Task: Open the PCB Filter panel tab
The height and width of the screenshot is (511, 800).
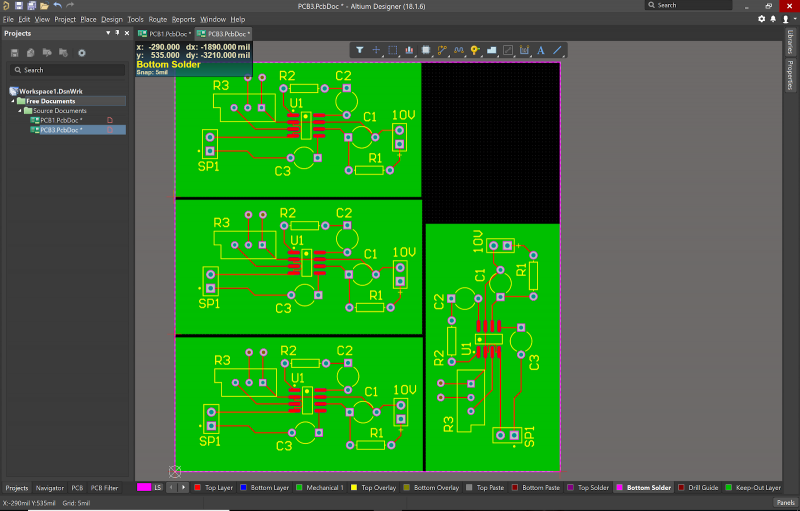Action: pos(104,488)
